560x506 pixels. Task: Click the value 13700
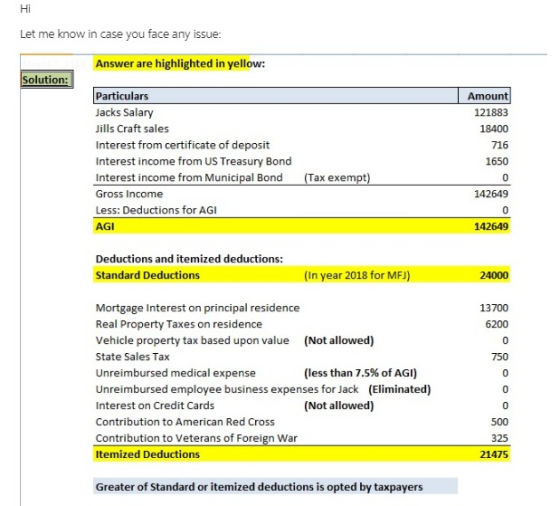[494, 308]
